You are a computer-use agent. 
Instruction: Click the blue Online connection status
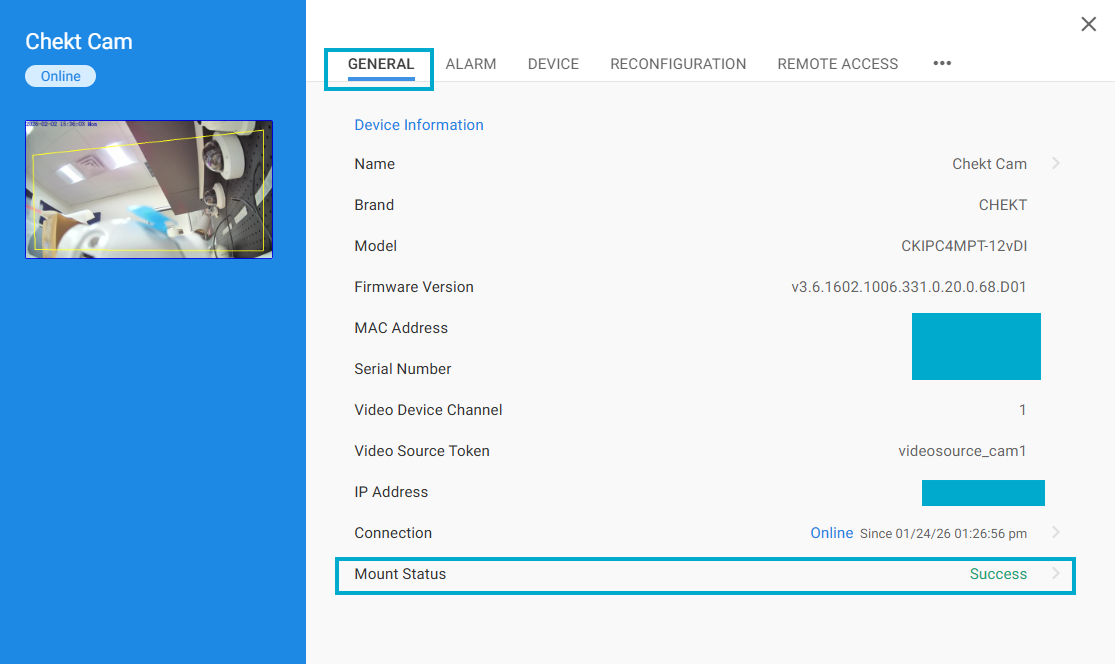(831, 533)
